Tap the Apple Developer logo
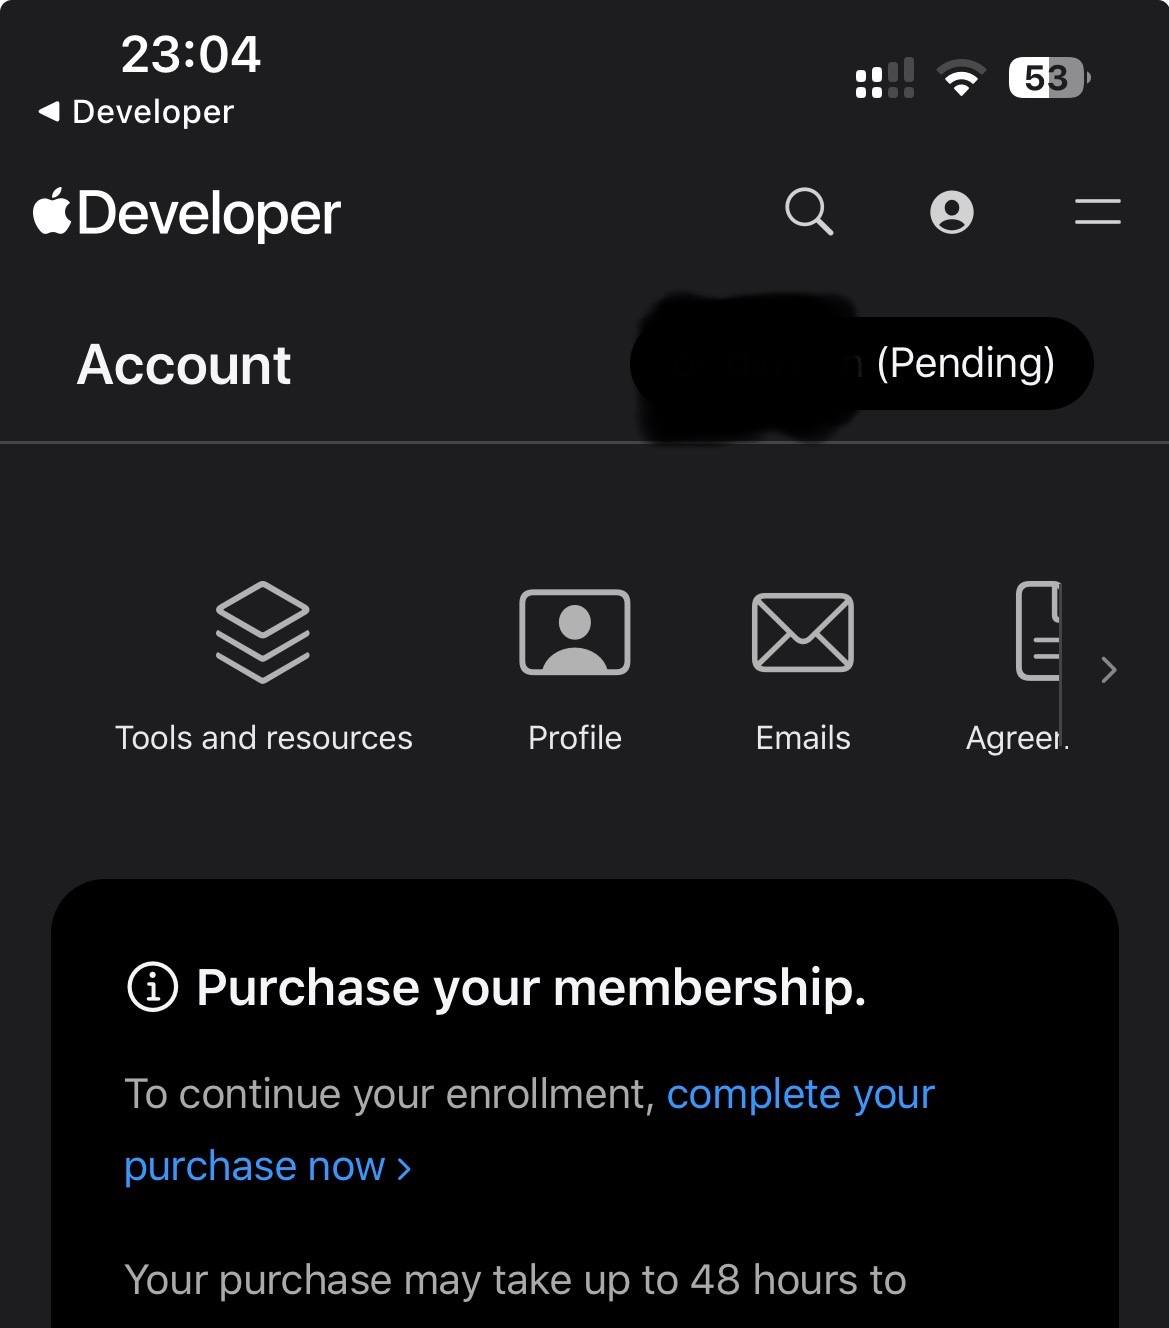Viewport: 1169px width, 1328px height. click(186, 214)
